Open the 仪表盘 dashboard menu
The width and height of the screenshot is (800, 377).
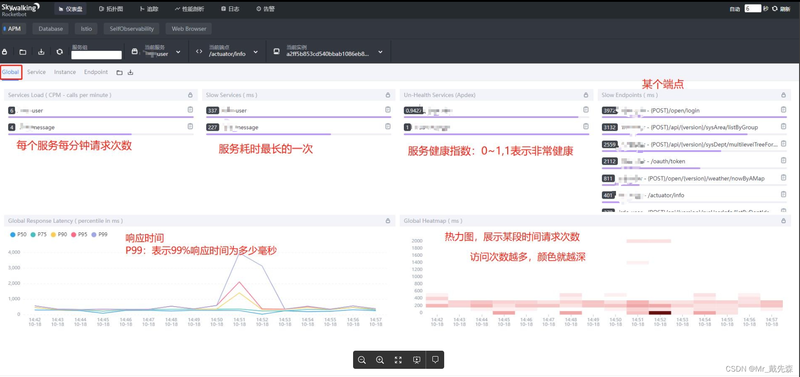click(69, 9)
